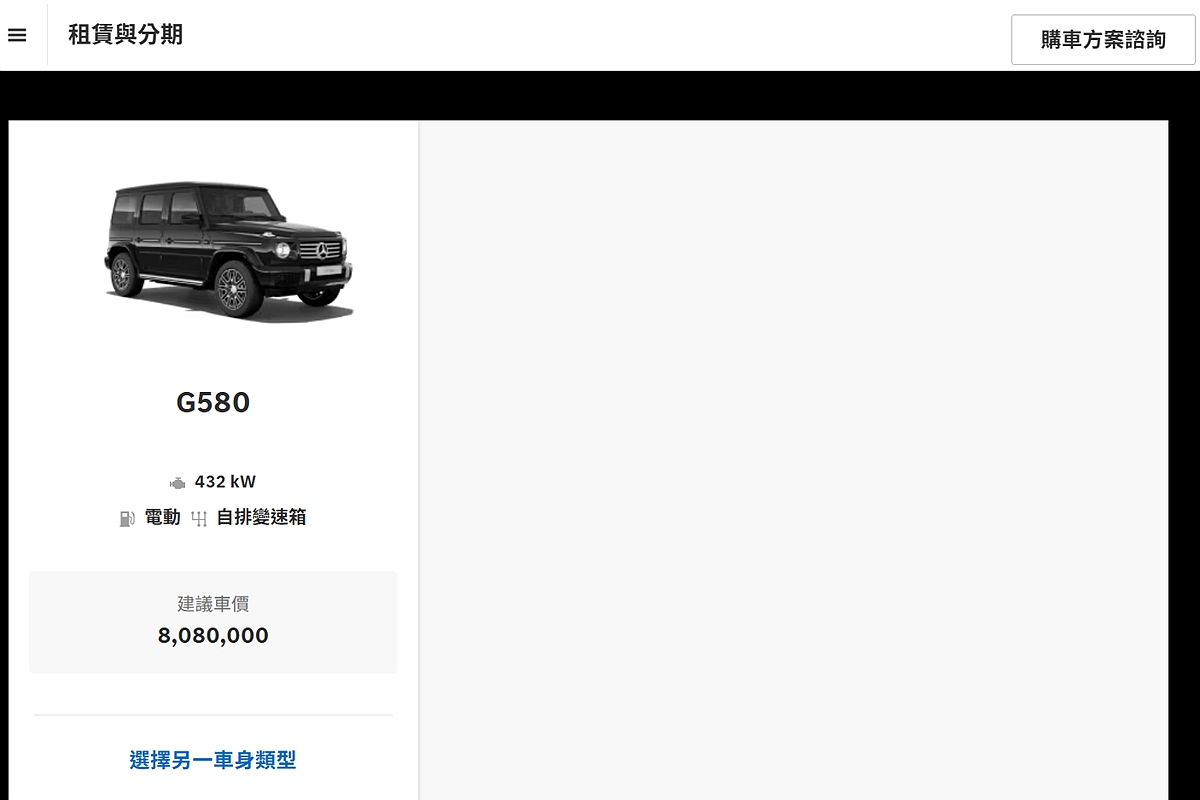Click the black banner below the header

[600, 96]
